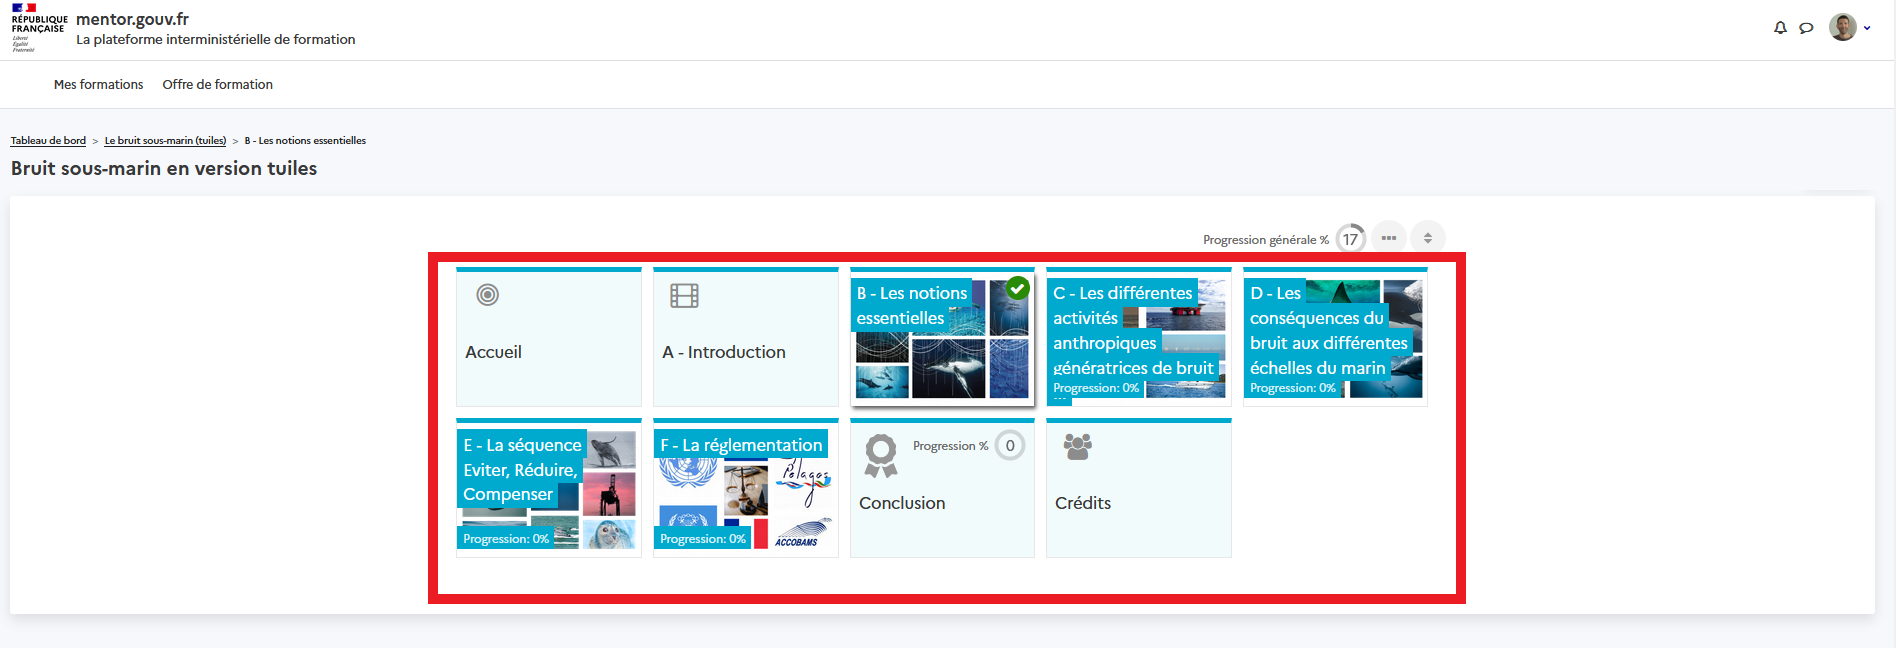1896x648 pixels.
Task: Open the messages speech bubble icon
Action: (x=1806, y=28)
